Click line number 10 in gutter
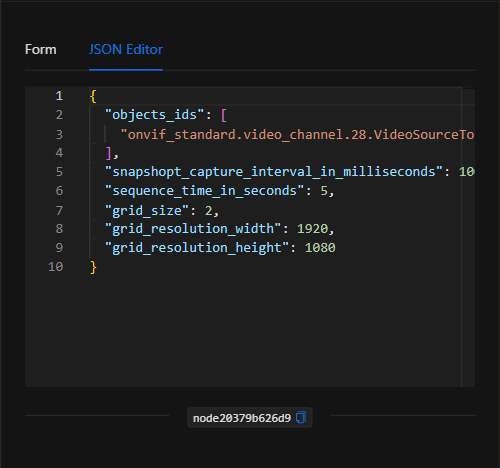 pos(55,267)
